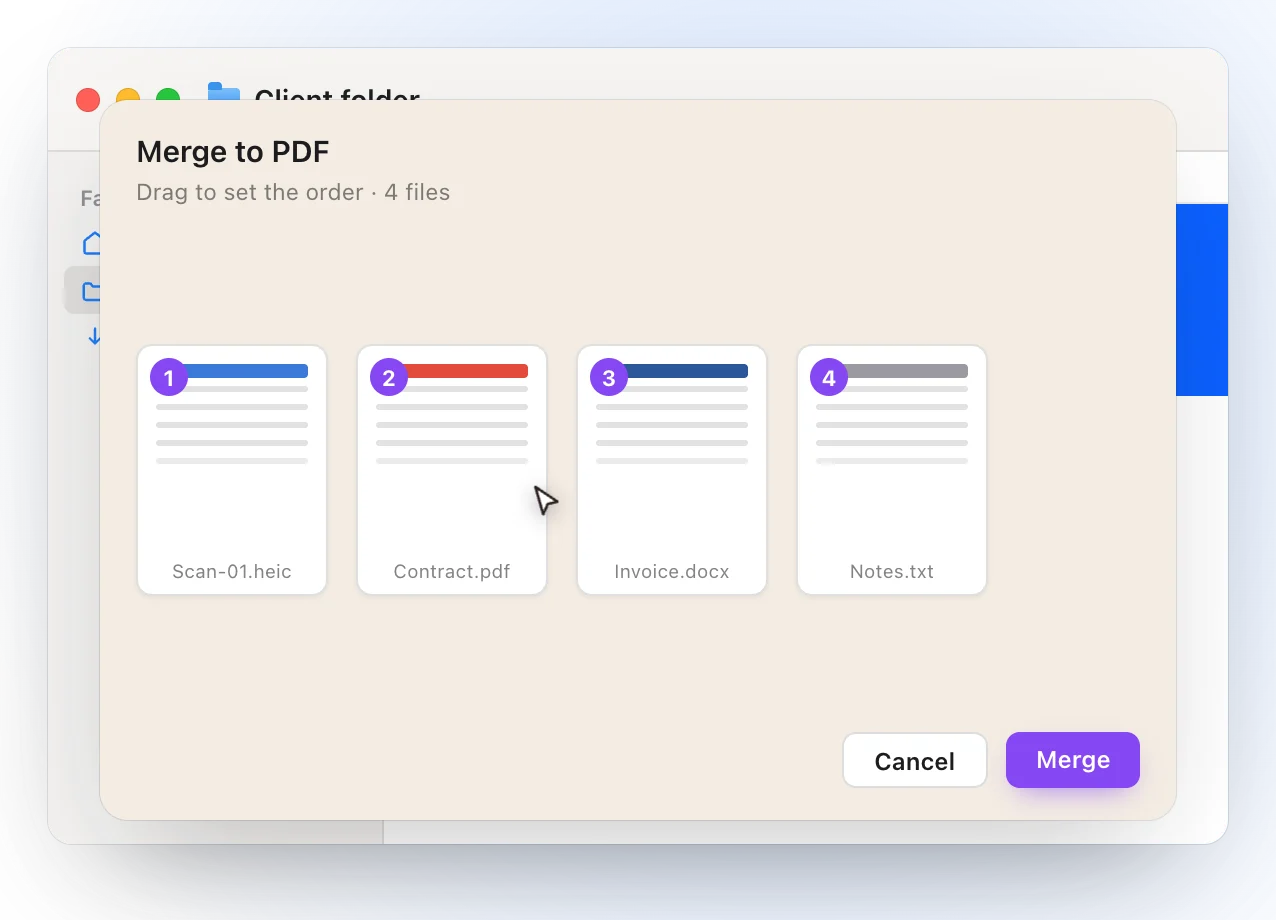This screenshot has height=920, width=1276.
Task: Select the Invoice.docx file card
Action: pos(672,470)
